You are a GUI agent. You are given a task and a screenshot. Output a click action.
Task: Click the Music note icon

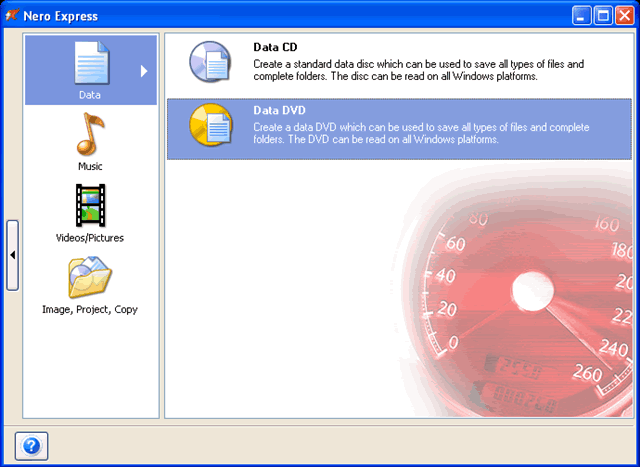point(90,134)
